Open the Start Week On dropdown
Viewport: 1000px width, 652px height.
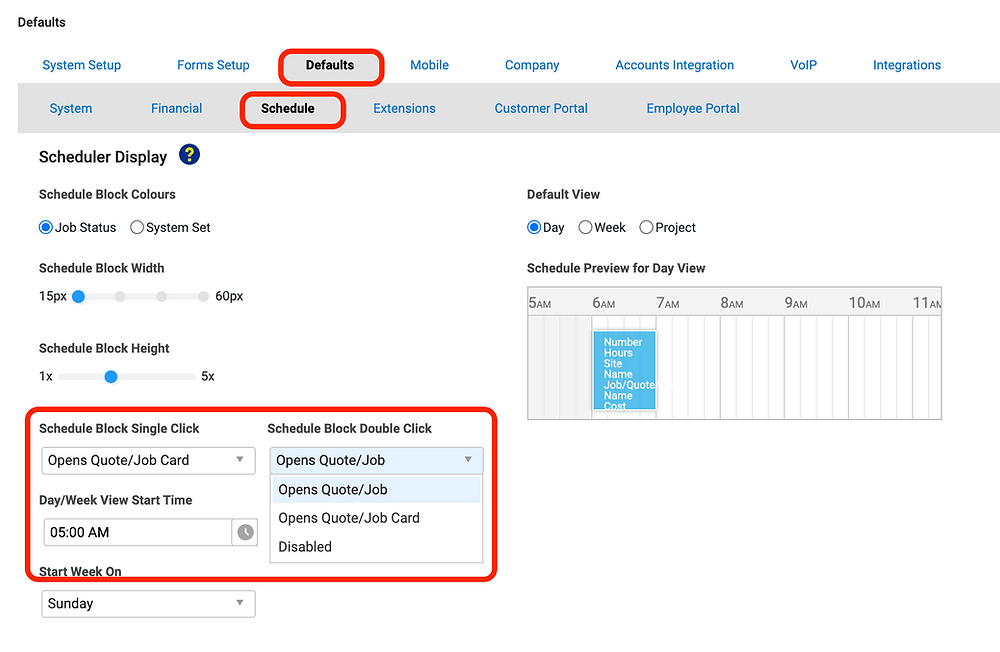click(x=148, y=604)
